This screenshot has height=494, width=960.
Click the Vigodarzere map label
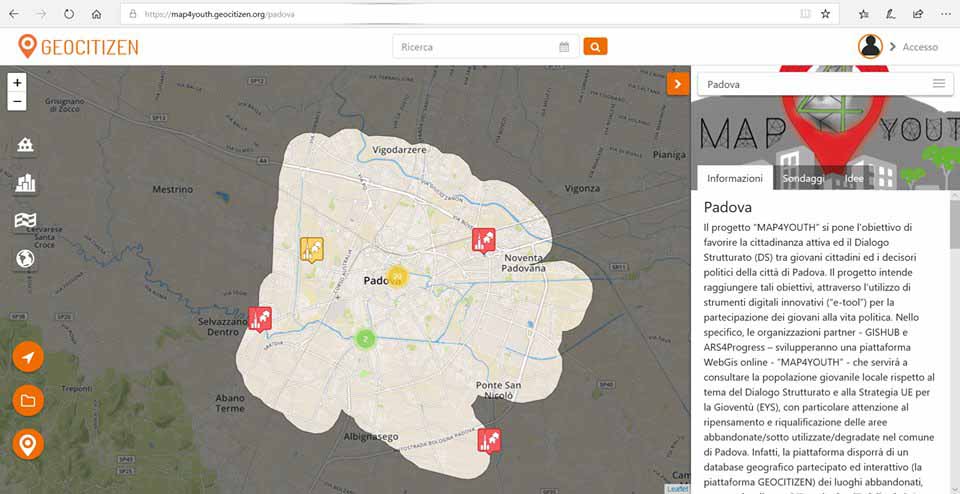point(399,149)
